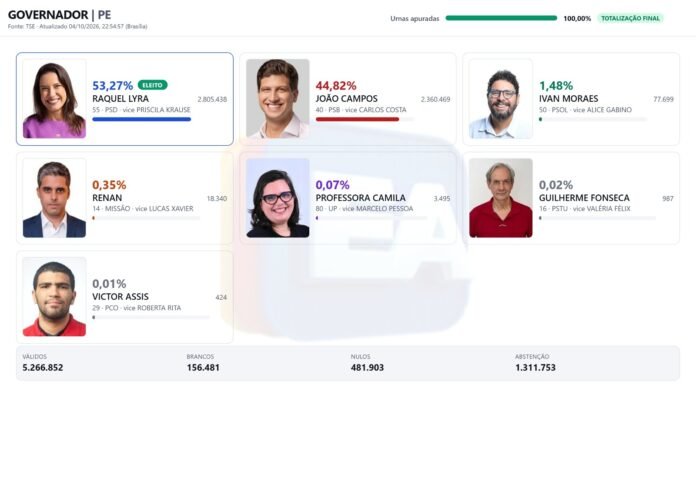696x489 pixels.
Task: Click party line '50 · PSOL · vice ALICE GABINO'
Action: click(585, 110)
